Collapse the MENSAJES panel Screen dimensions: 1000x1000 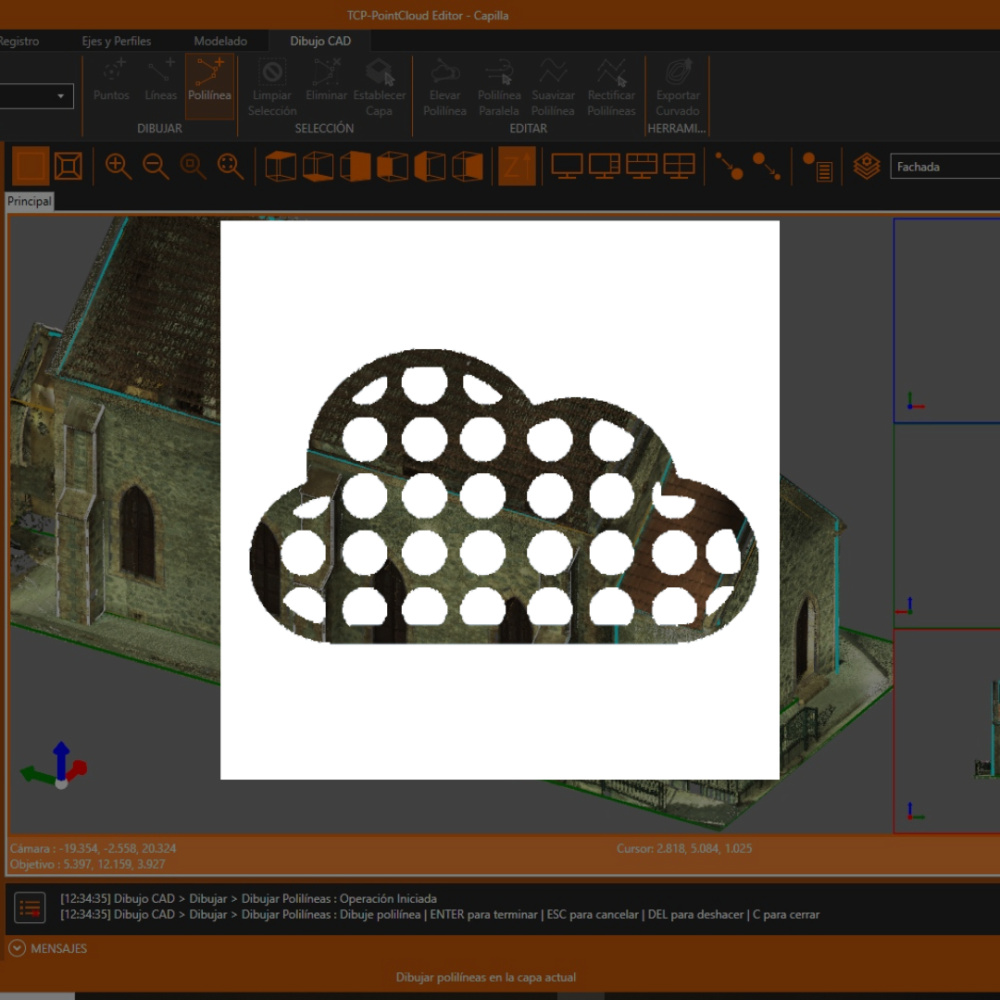pos(17,948)
